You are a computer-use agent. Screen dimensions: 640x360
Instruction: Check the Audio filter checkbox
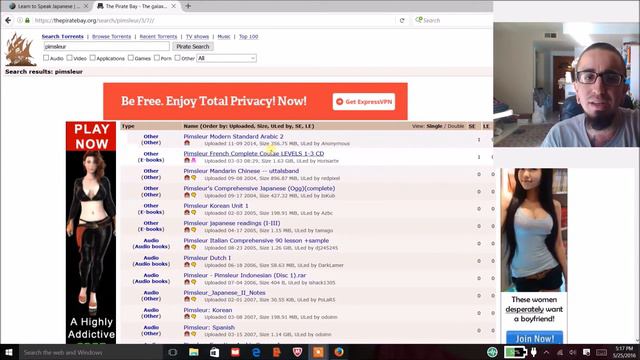click(46, 58)
